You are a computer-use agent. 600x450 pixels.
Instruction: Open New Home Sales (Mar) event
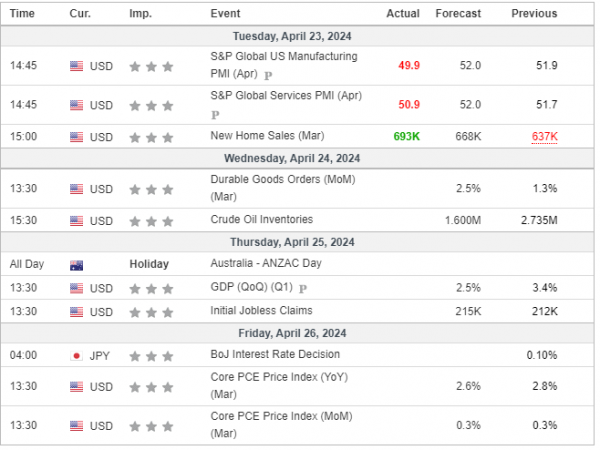tap(267, 135)
